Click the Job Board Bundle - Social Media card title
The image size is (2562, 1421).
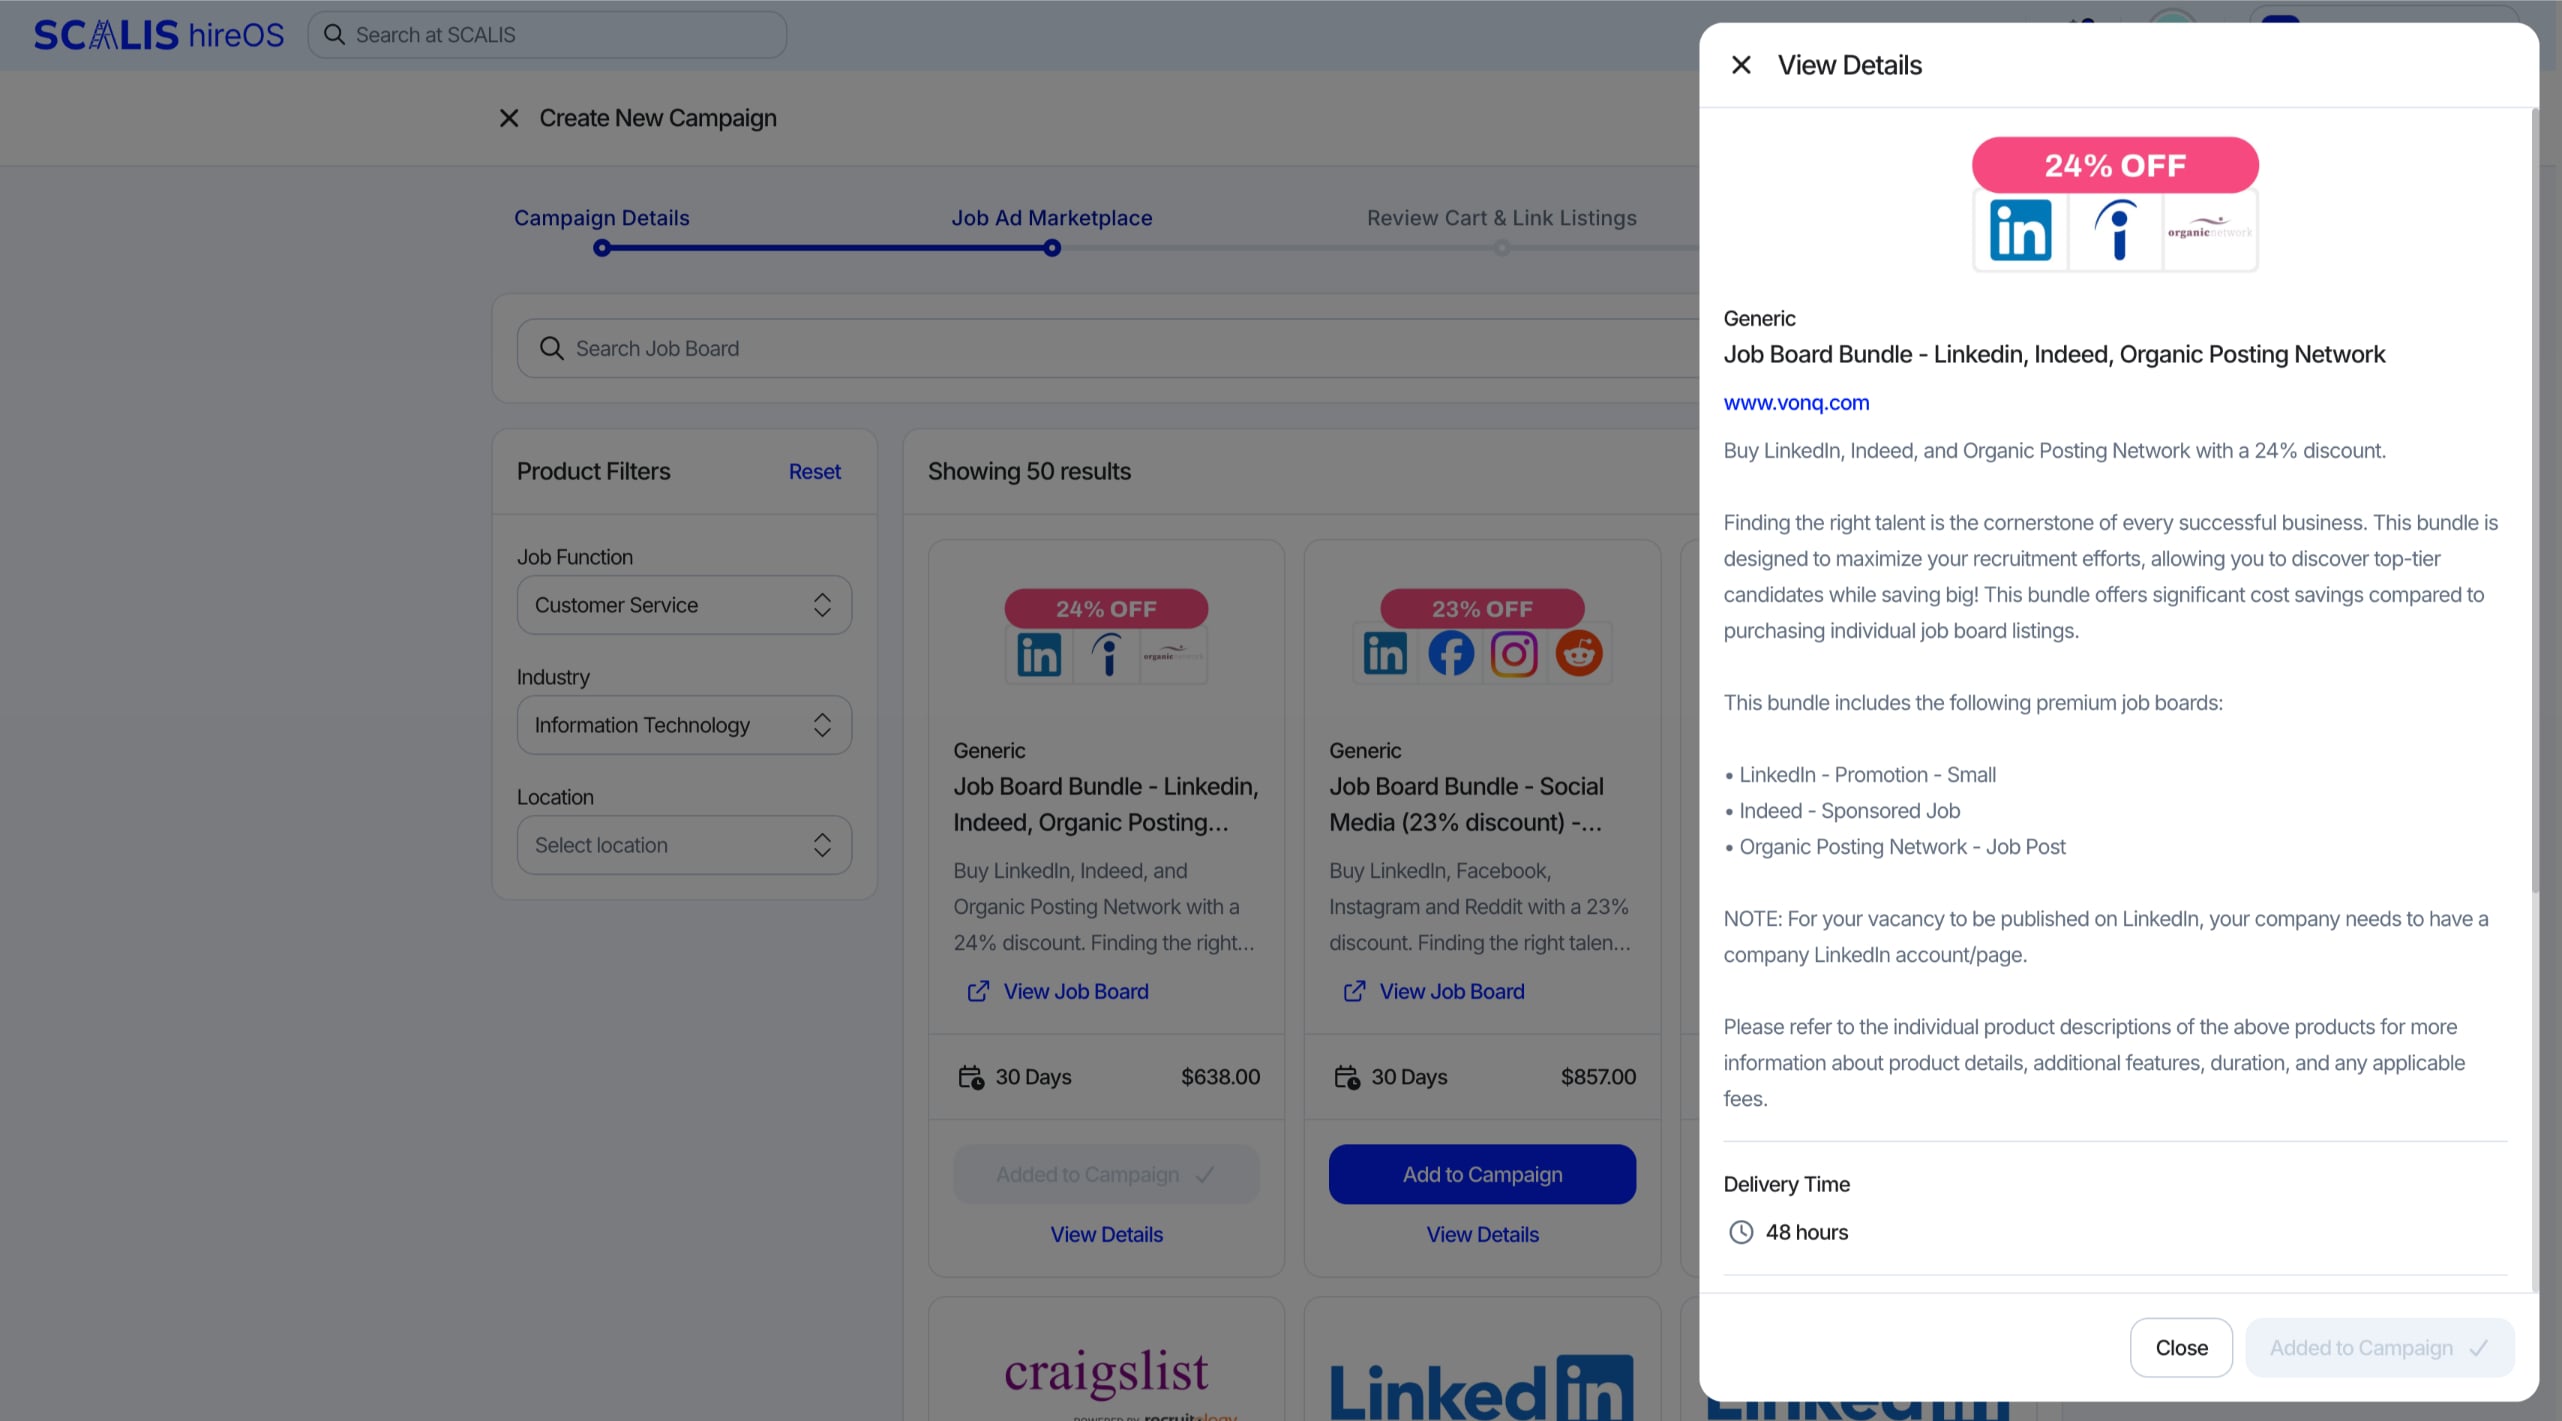[x=1467, y=804]
